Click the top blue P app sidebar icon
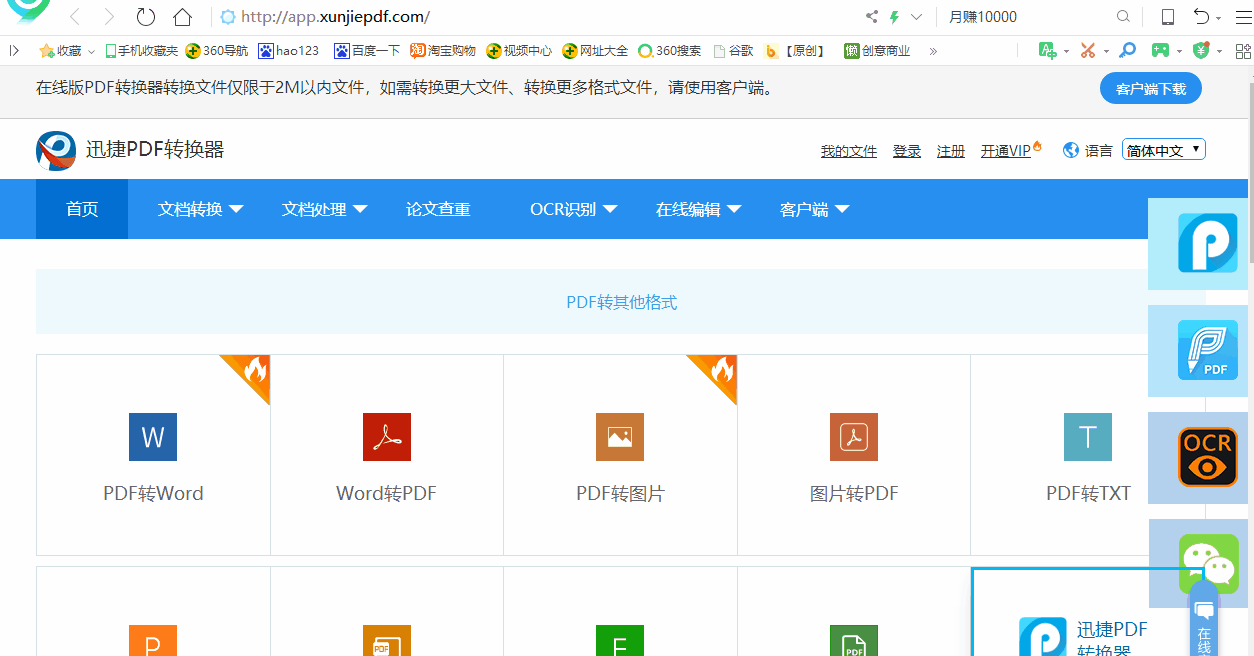Image resolution: width=1254 pixels, height=656 pixels. tap(1207, 243)
